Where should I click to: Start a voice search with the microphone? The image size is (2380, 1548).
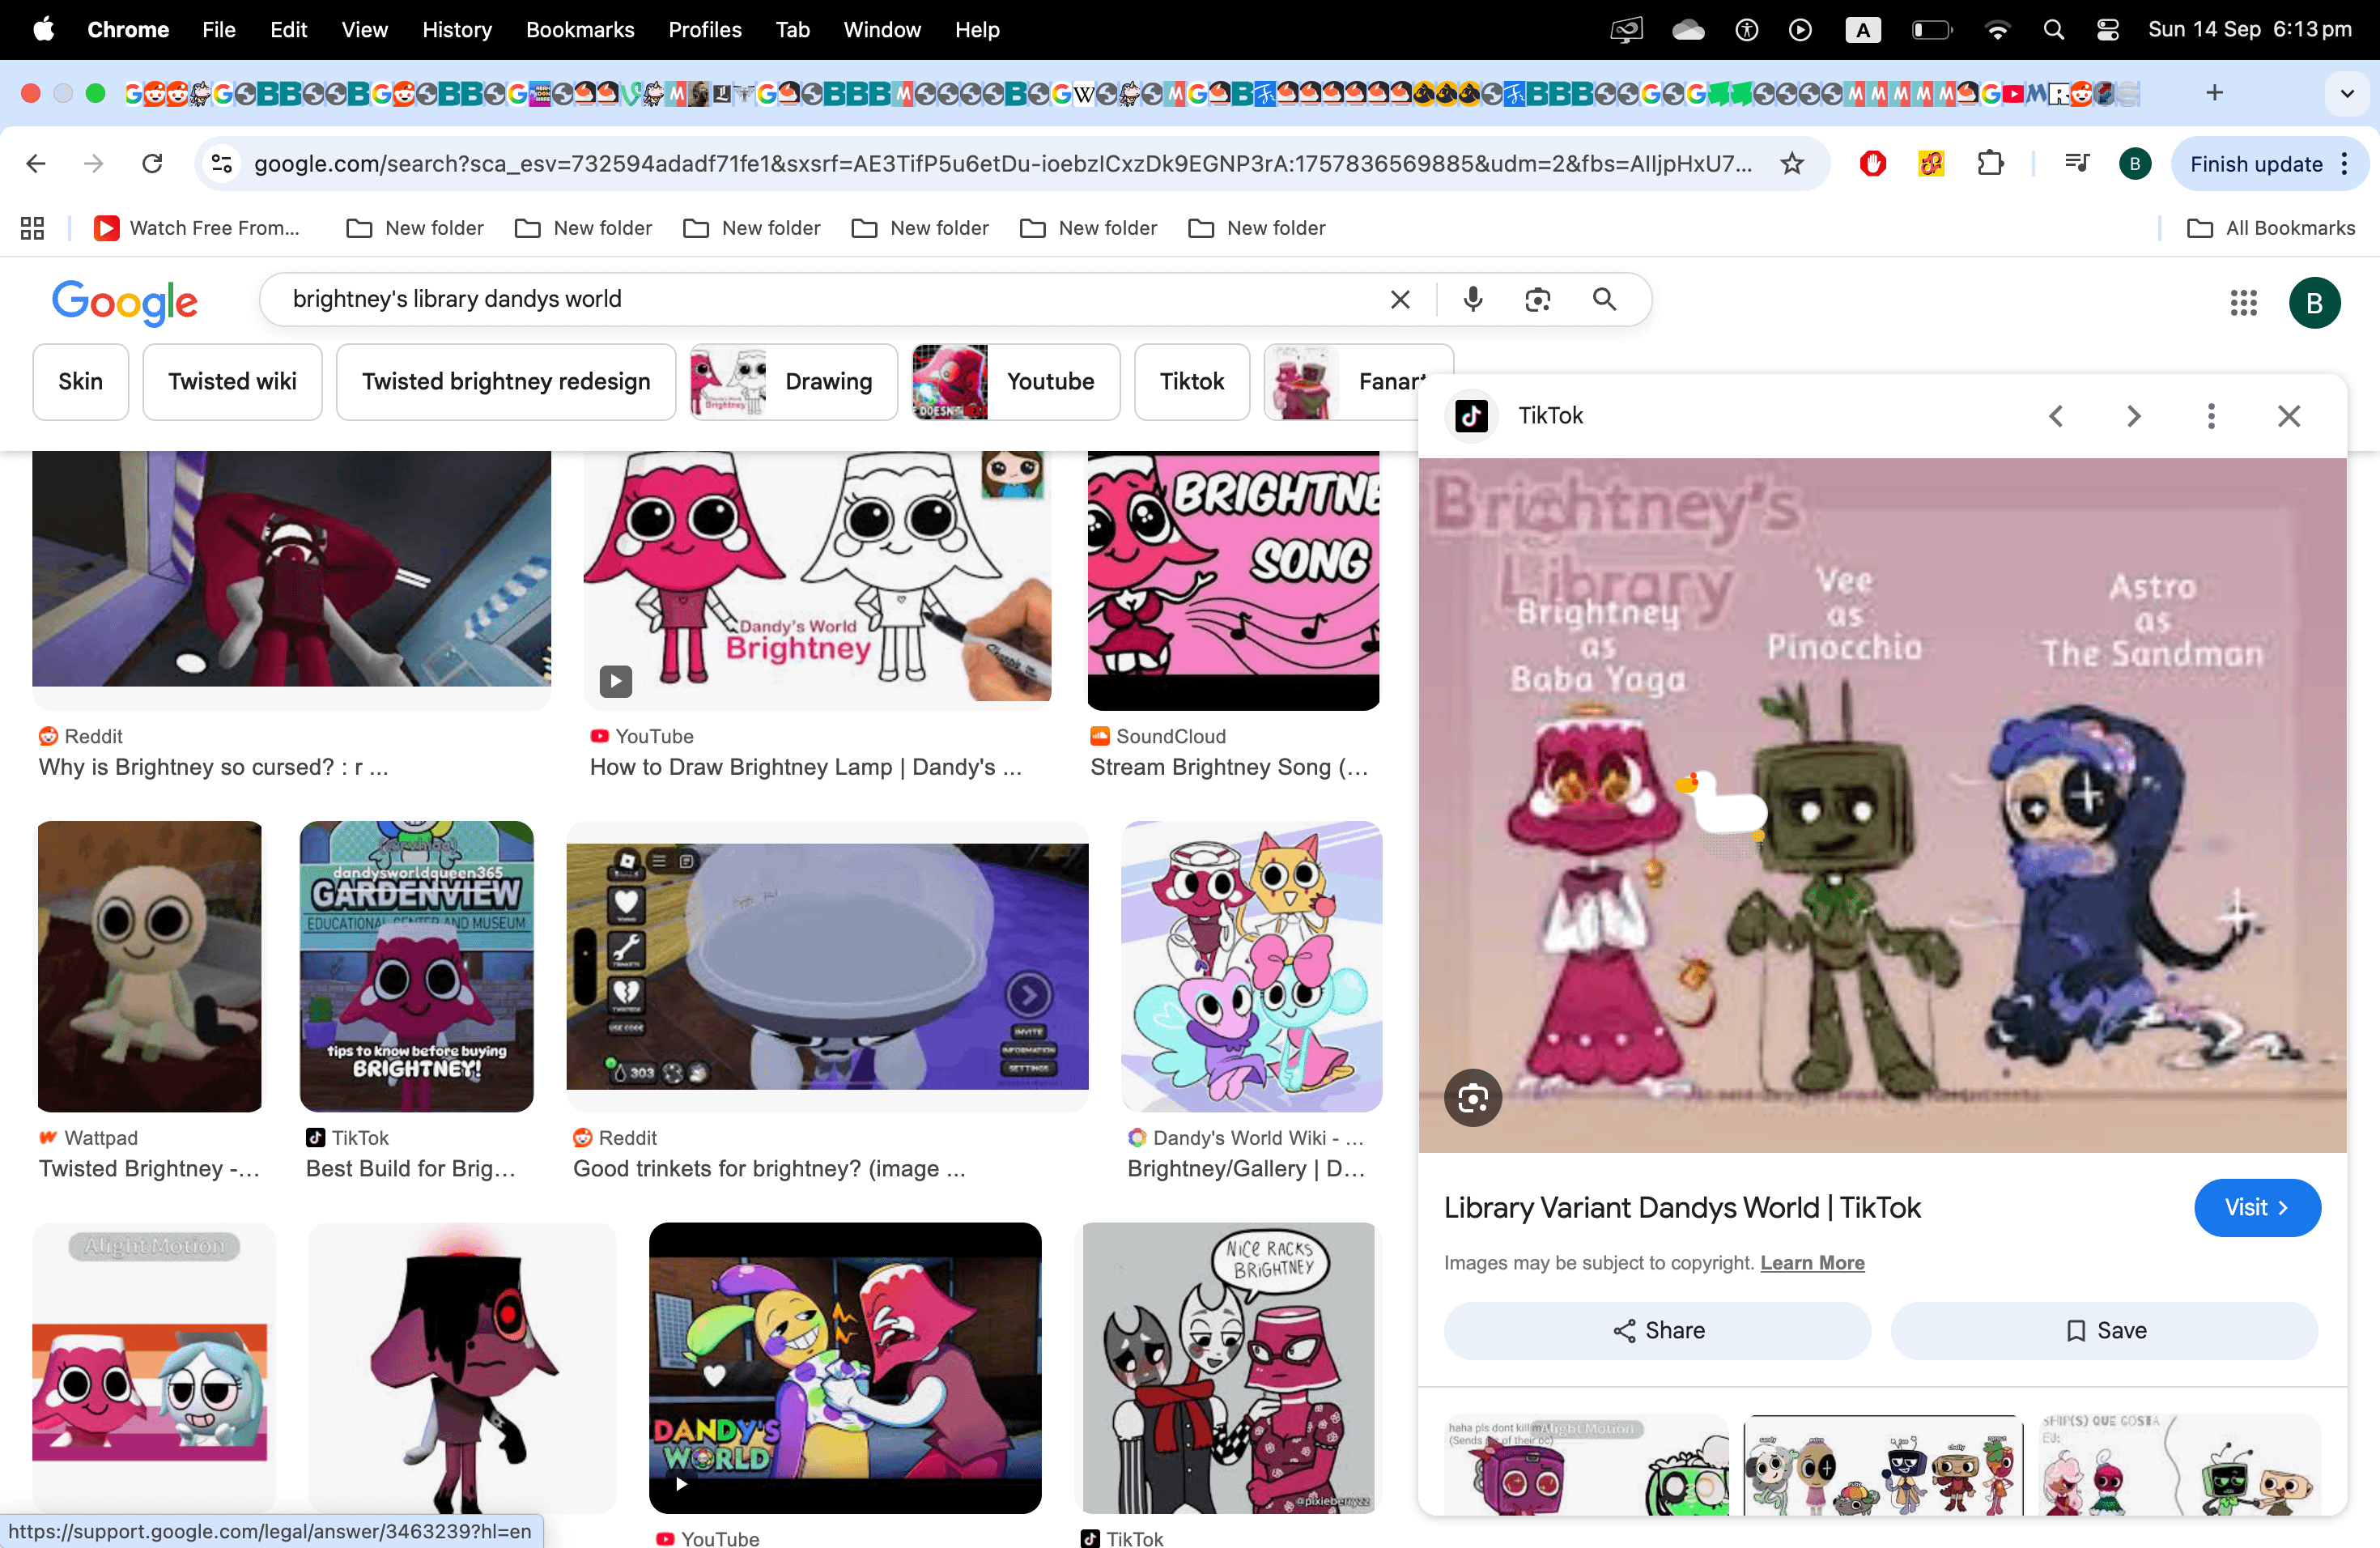point(1473,299)
